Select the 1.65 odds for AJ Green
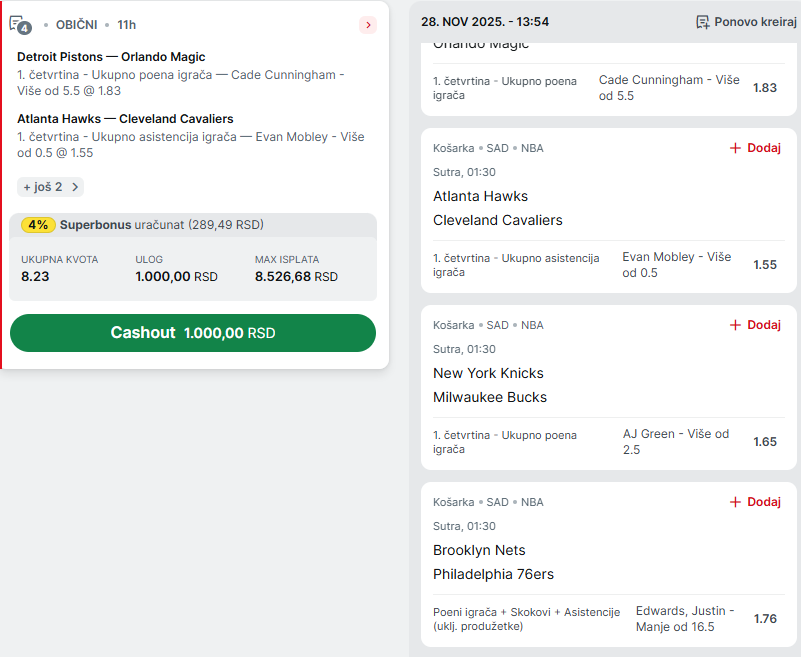The height and width of the screenshot is (657, 801). (765, 442)
